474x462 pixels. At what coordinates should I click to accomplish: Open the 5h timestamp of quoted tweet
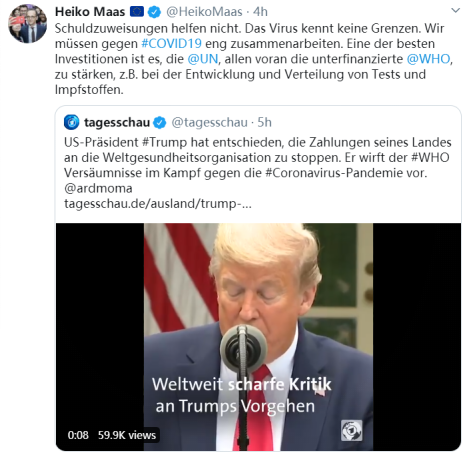pyautogui.click(x=265, y=123)
